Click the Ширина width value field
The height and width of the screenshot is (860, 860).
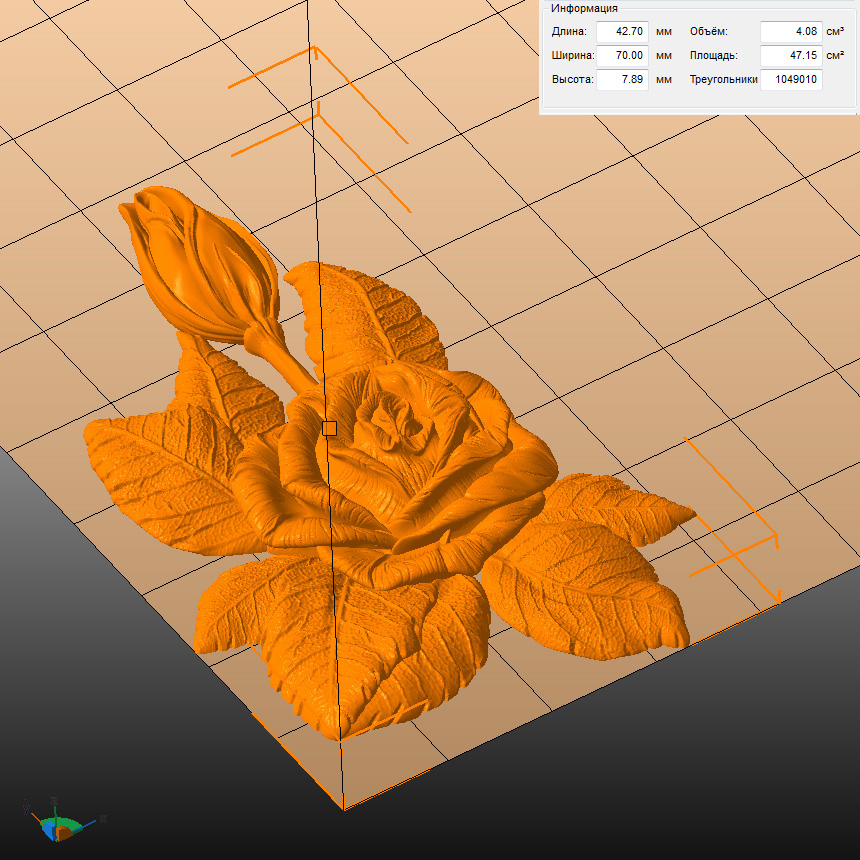pyautogui.click(x=622, y=55)
